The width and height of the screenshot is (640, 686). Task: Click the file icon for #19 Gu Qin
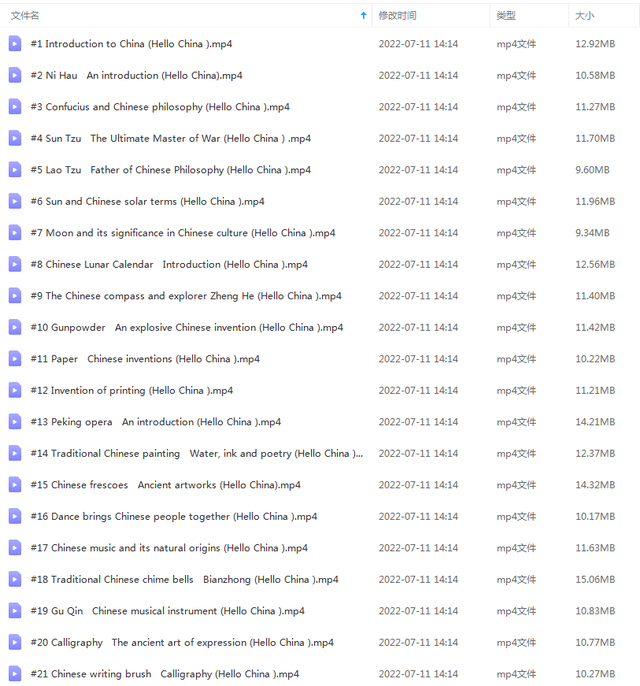click(x=15, y=611)
